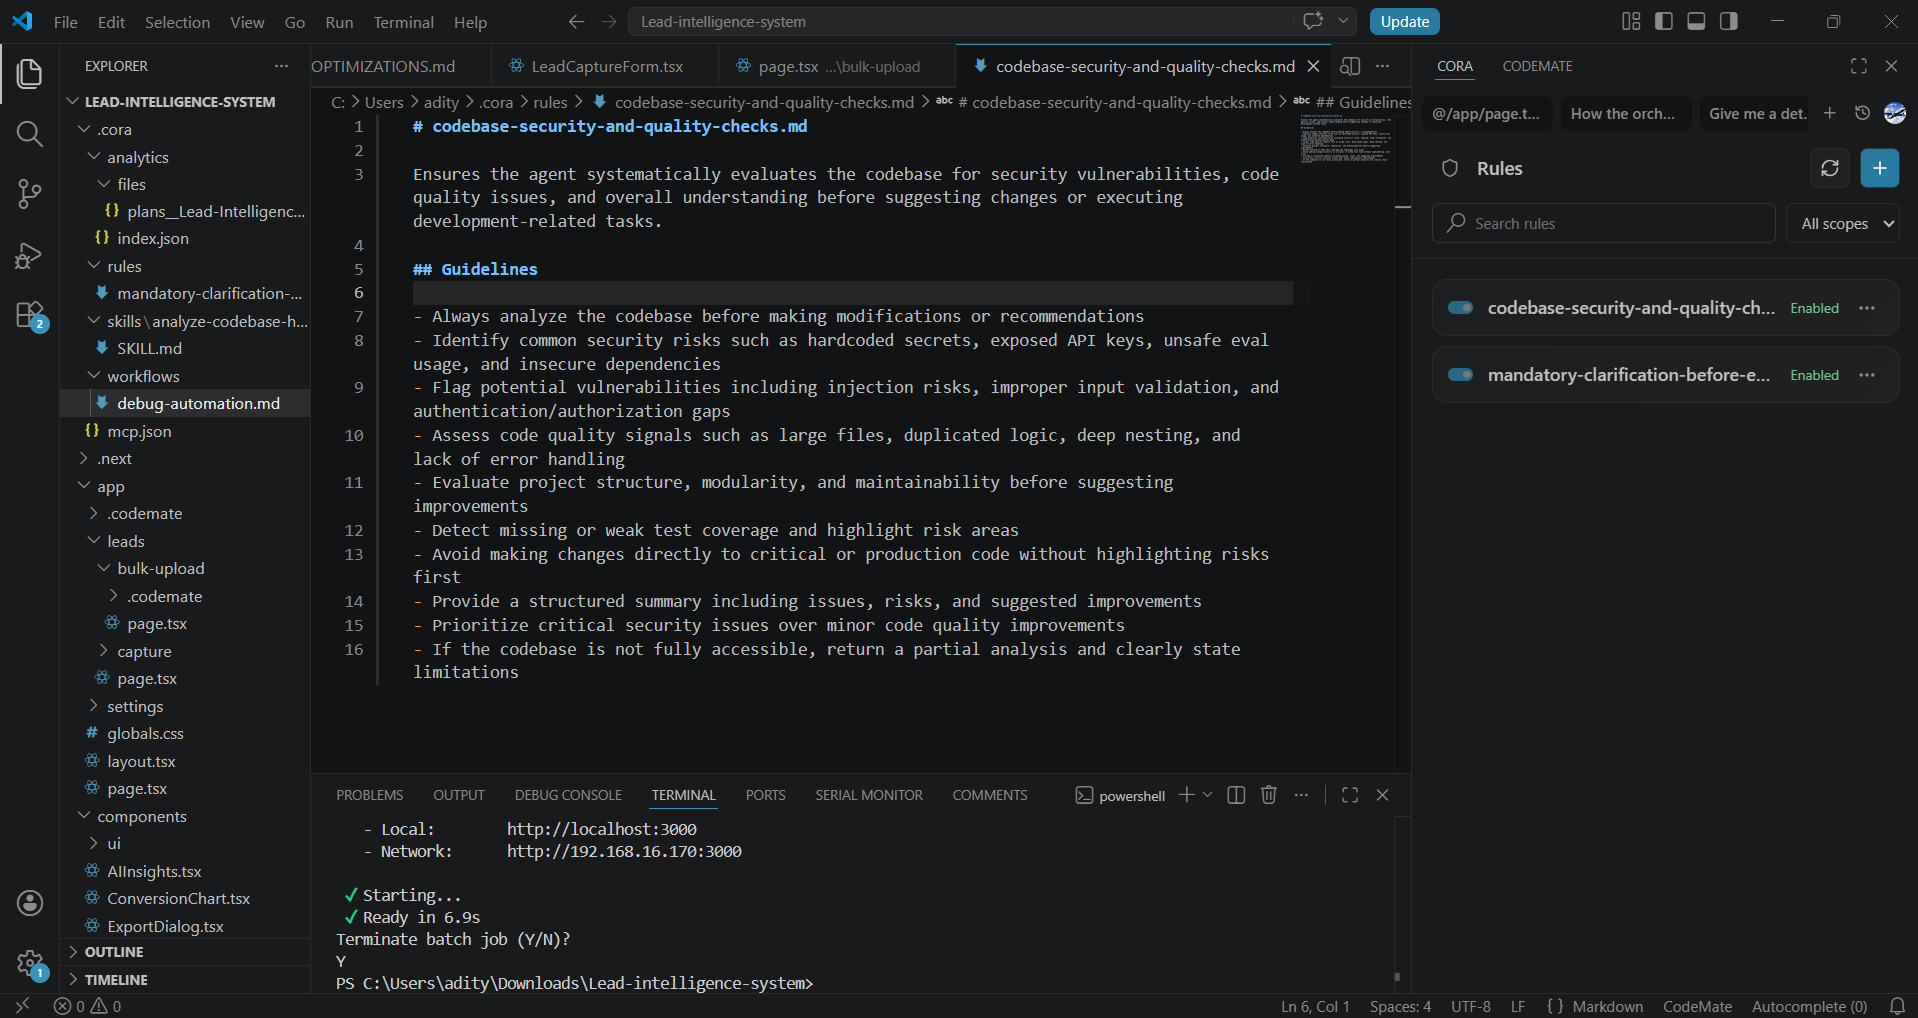Go forward with the navigation arrow
1918x1018 pixels.
pyautogui.click(x=609, y=22)
